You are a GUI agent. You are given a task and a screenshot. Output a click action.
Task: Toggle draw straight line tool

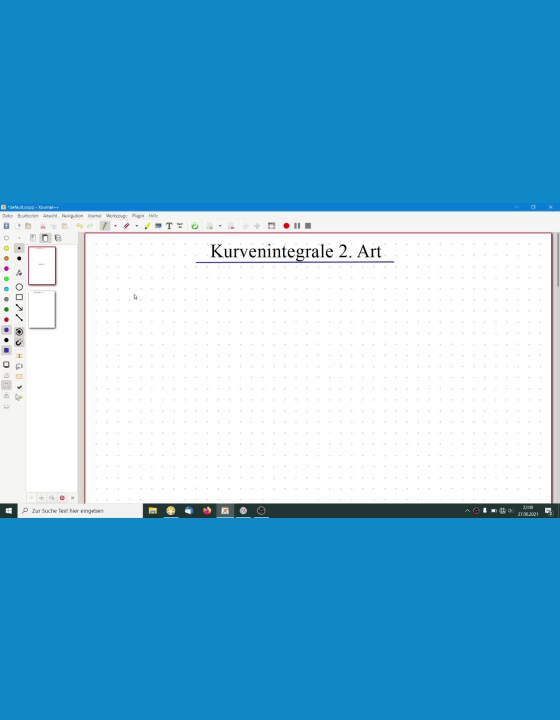pyautogui.click(x=19, y=318)
